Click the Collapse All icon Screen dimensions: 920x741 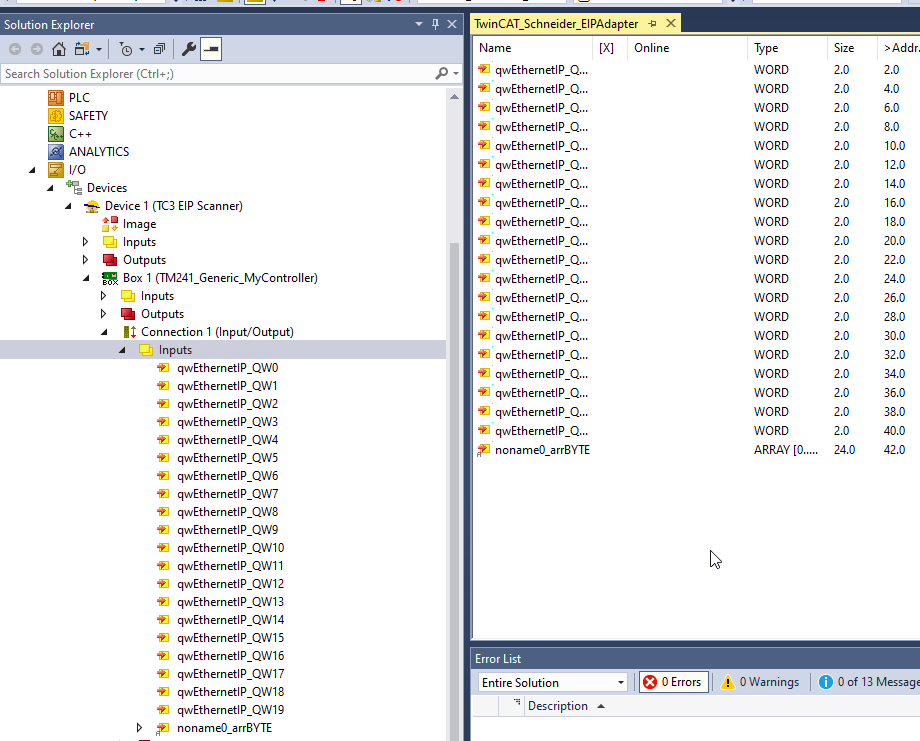click(x=159, y=49)
